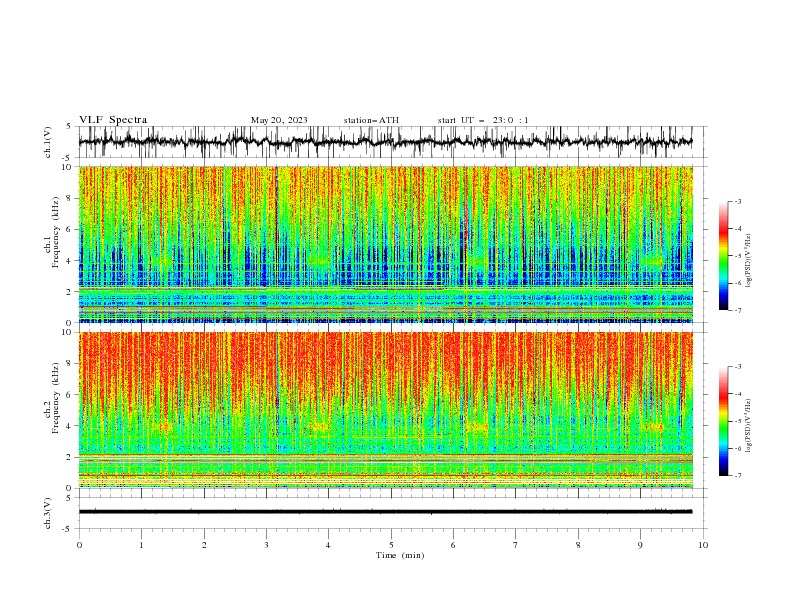Click the ch.2 PSD color bar
792x612 pixels.
[724, 421]
